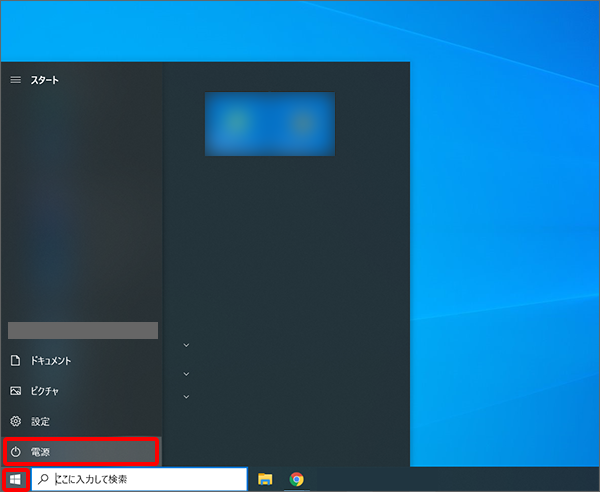Open the right blurred blue tile
This screenshot has width=600, height=492.
(302, 124)
